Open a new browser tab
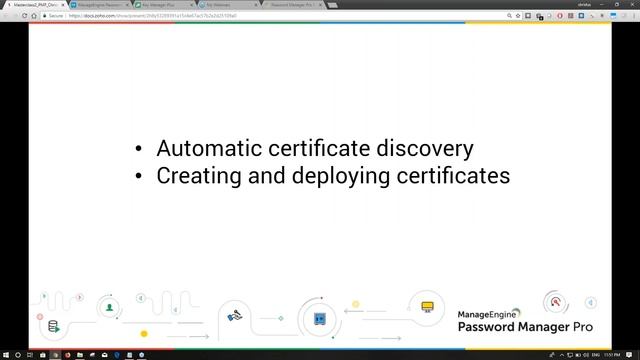This screenshot has height=360, width=640. click(x=333, y=5)
